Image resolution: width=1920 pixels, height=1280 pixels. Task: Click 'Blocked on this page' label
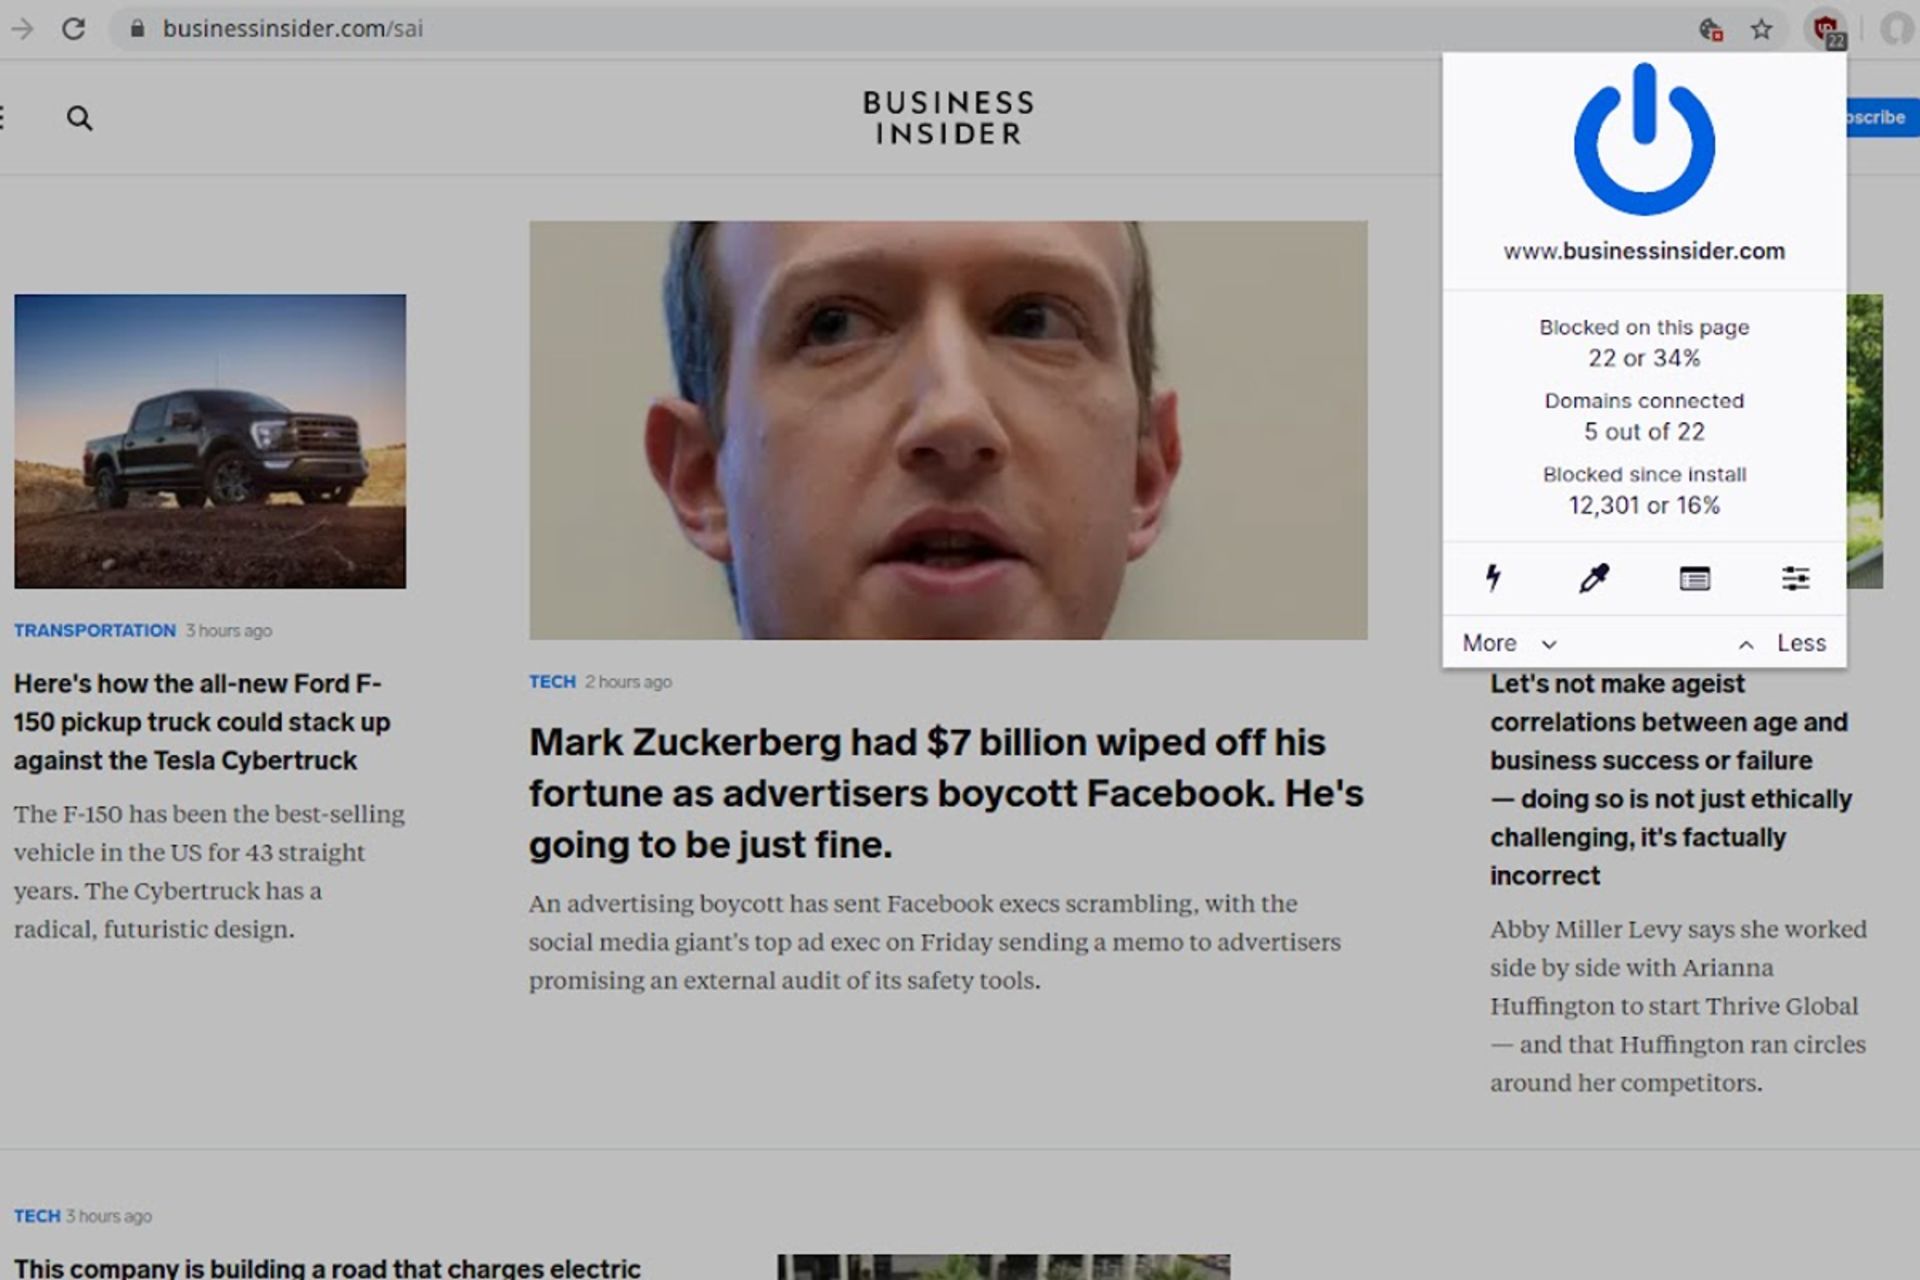tap(1644, 327)
